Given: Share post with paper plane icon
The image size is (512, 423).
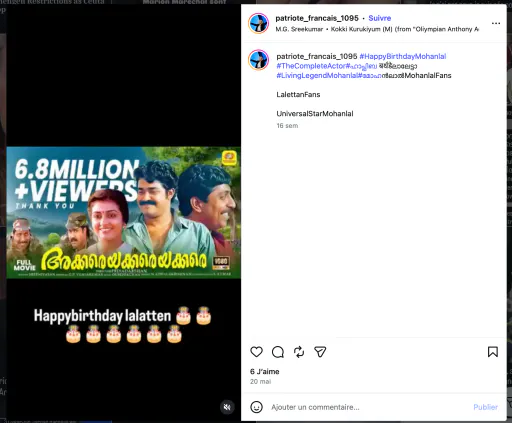Looking at the screenshot, I should tap(320, 352).
